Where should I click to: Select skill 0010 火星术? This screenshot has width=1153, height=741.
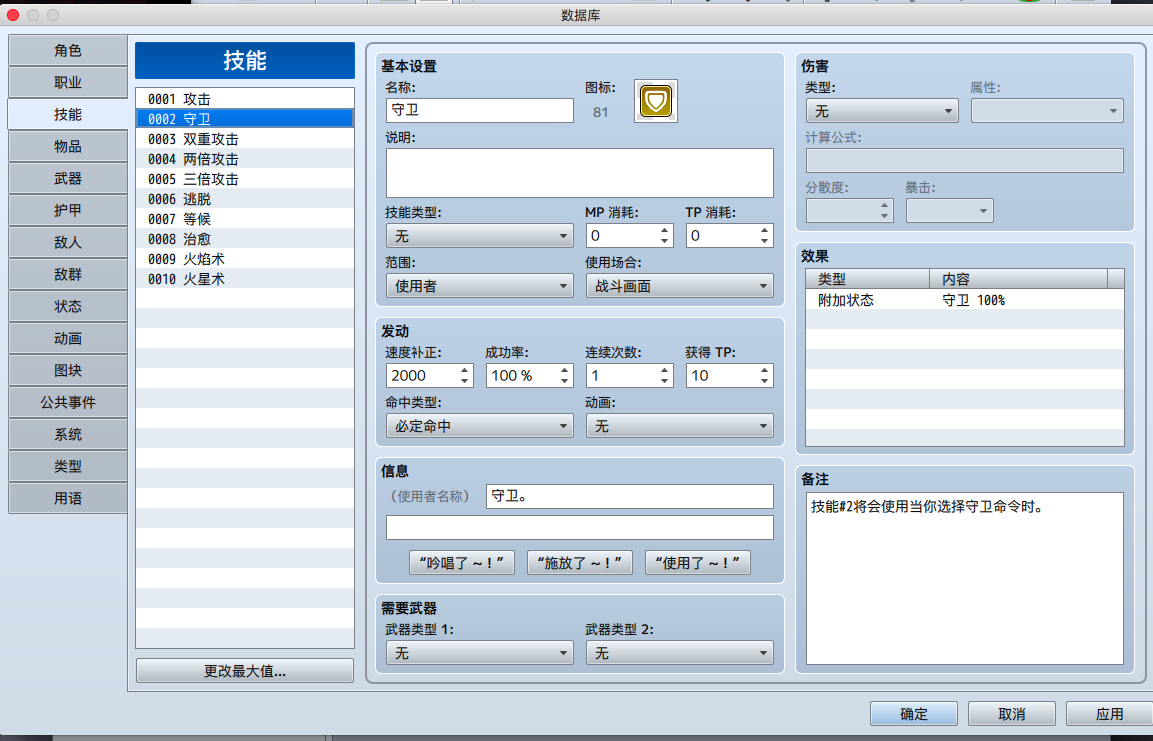245,279
